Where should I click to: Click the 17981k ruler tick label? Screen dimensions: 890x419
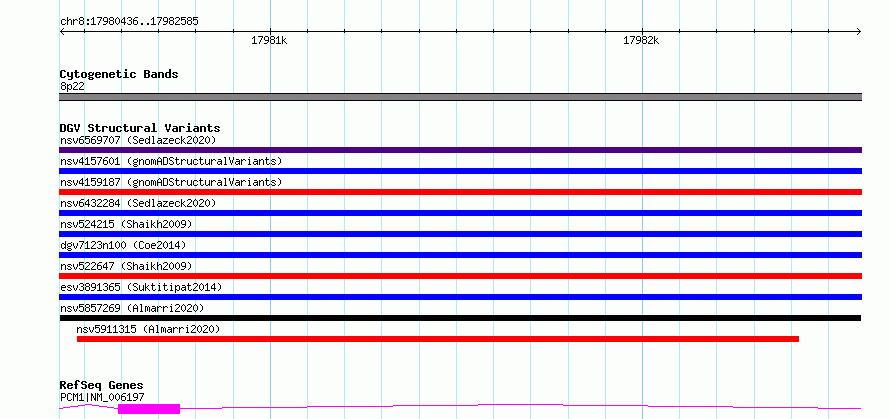[x=269, y=40]
